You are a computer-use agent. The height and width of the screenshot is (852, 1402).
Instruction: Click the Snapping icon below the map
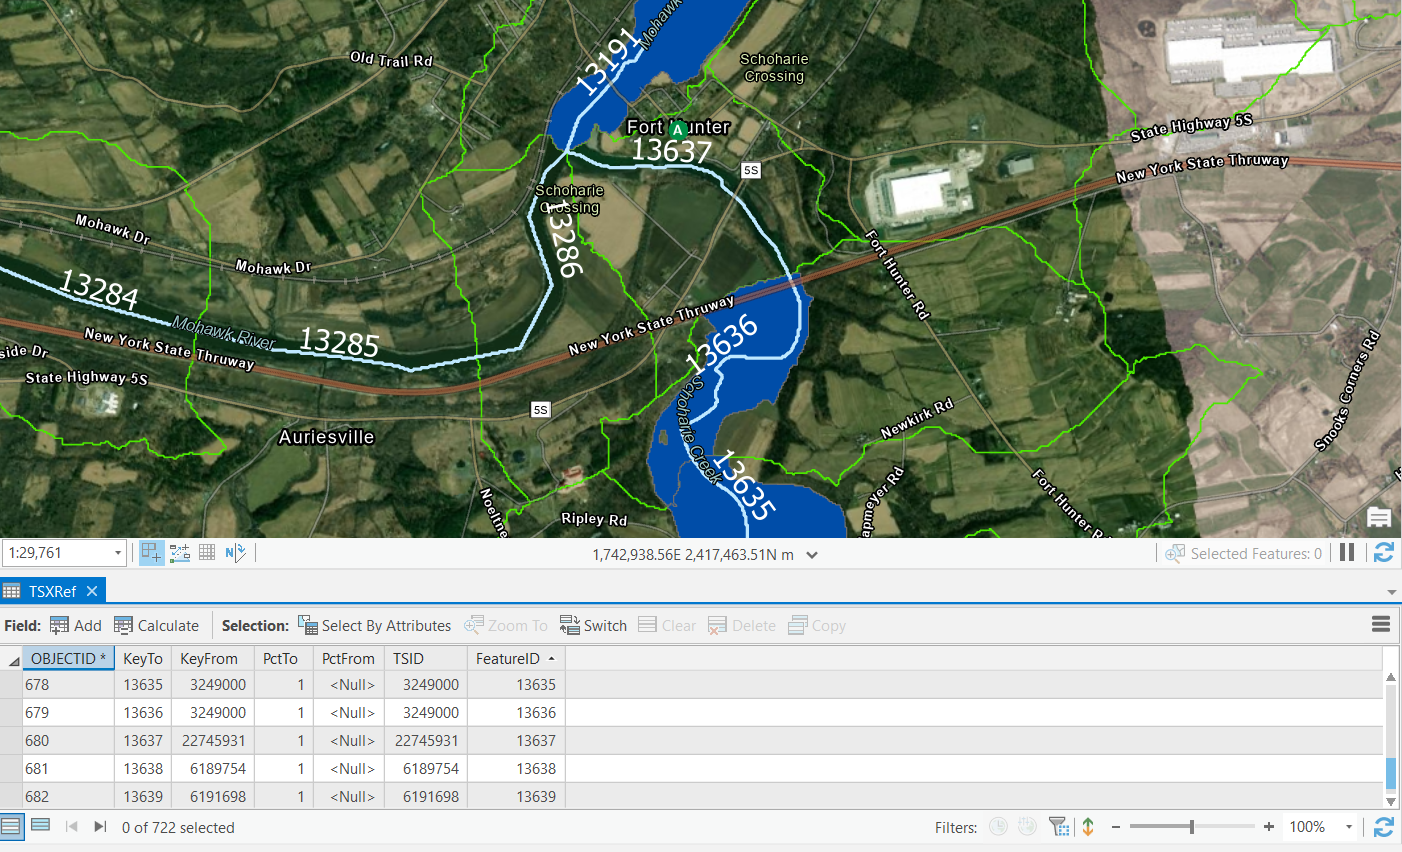click(152, 553)
